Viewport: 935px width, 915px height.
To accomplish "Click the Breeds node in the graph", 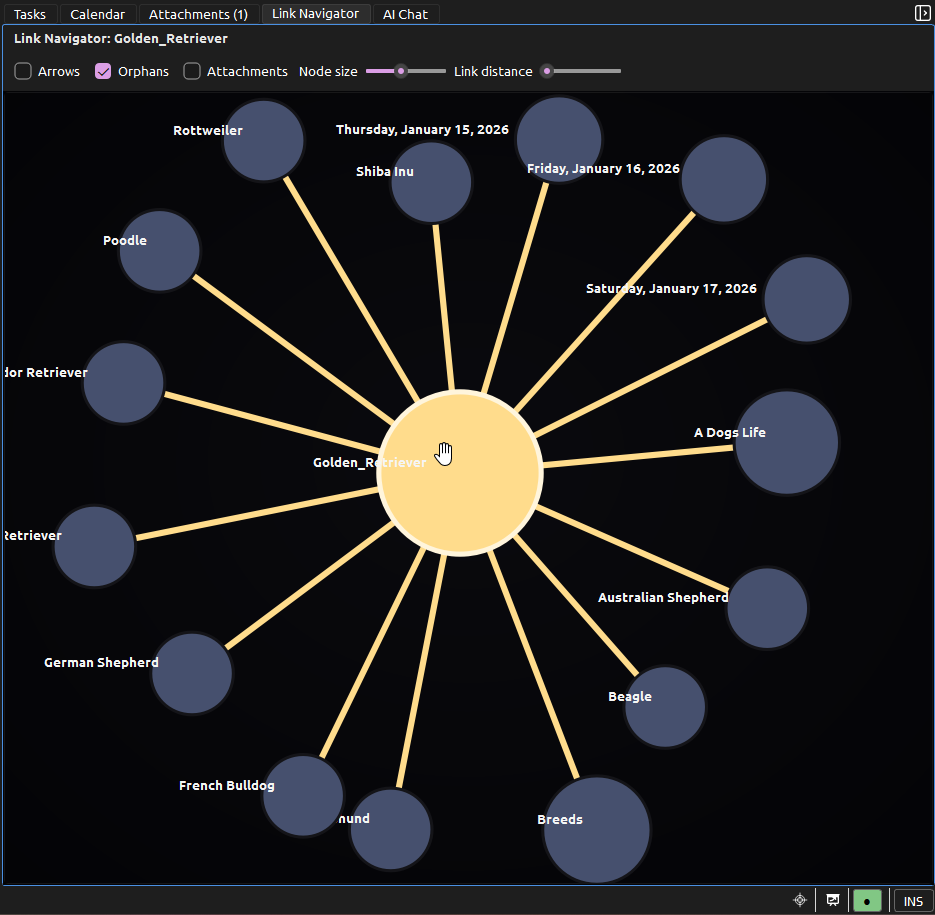I will click(x=596, y=829).
